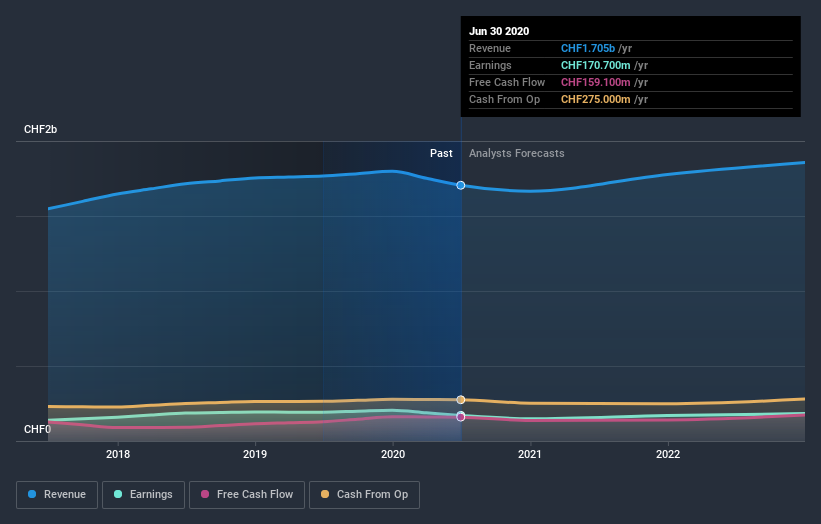This screenshot has width=821, height=524.
Task: Click the Analysts Forecasts label
Action: click(x=517, y=153)
